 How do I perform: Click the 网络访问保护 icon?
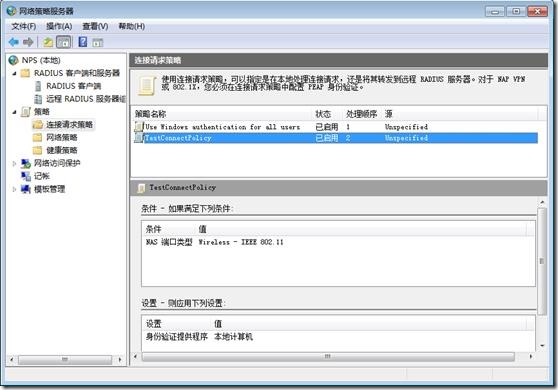26,163
